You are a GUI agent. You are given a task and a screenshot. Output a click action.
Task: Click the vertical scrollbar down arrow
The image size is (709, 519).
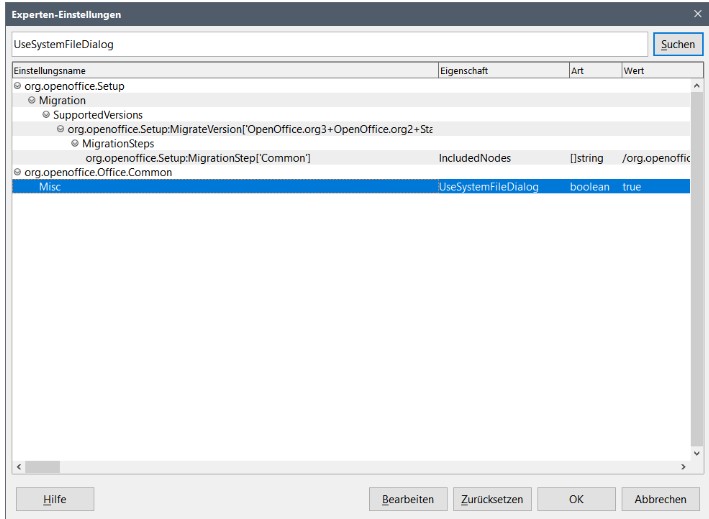pos(697,453)
